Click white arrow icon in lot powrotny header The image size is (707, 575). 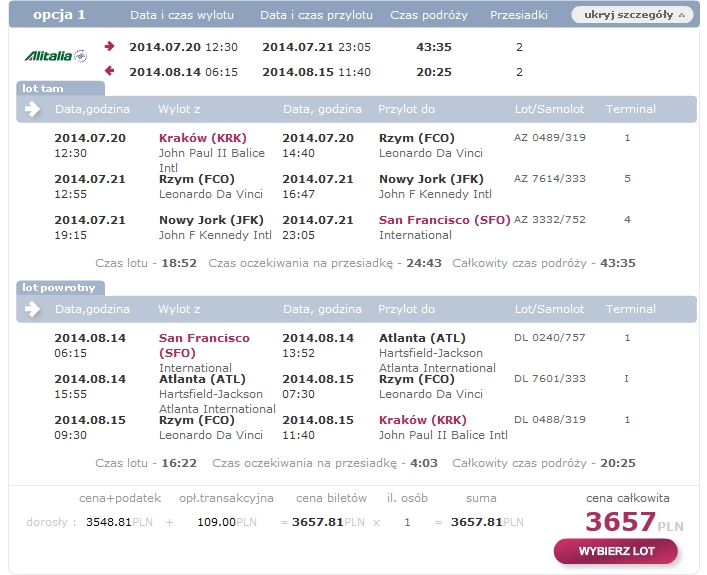pos(32,309)
